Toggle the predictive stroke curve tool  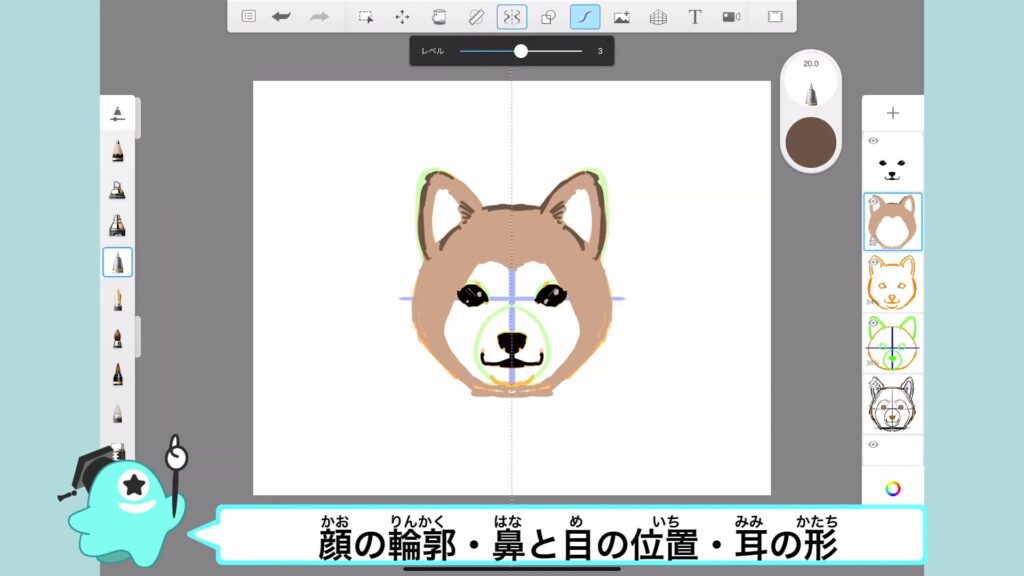[585, 16]
